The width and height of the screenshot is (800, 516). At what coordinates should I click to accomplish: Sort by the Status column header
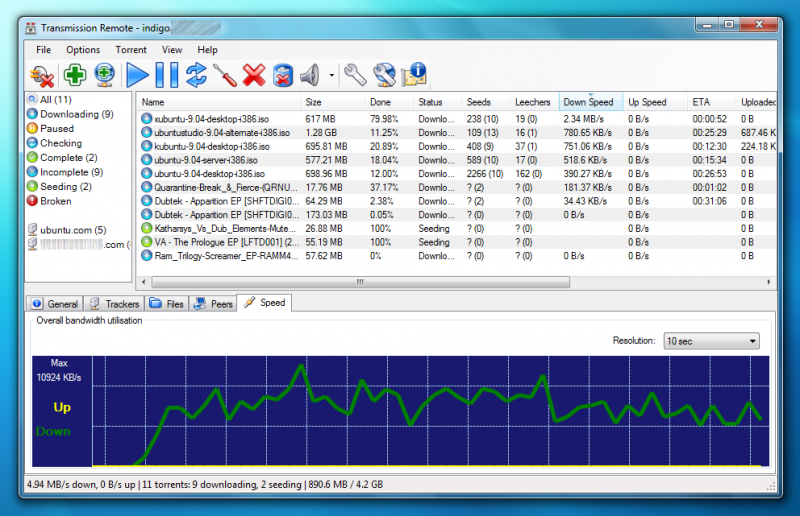tap(437, 102)
